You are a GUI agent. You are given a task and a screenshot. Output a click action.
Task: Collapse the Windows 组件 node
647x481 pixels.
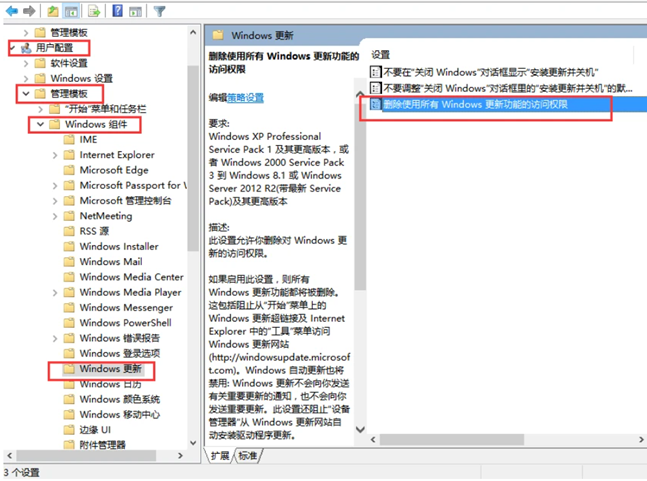[40, 124]
